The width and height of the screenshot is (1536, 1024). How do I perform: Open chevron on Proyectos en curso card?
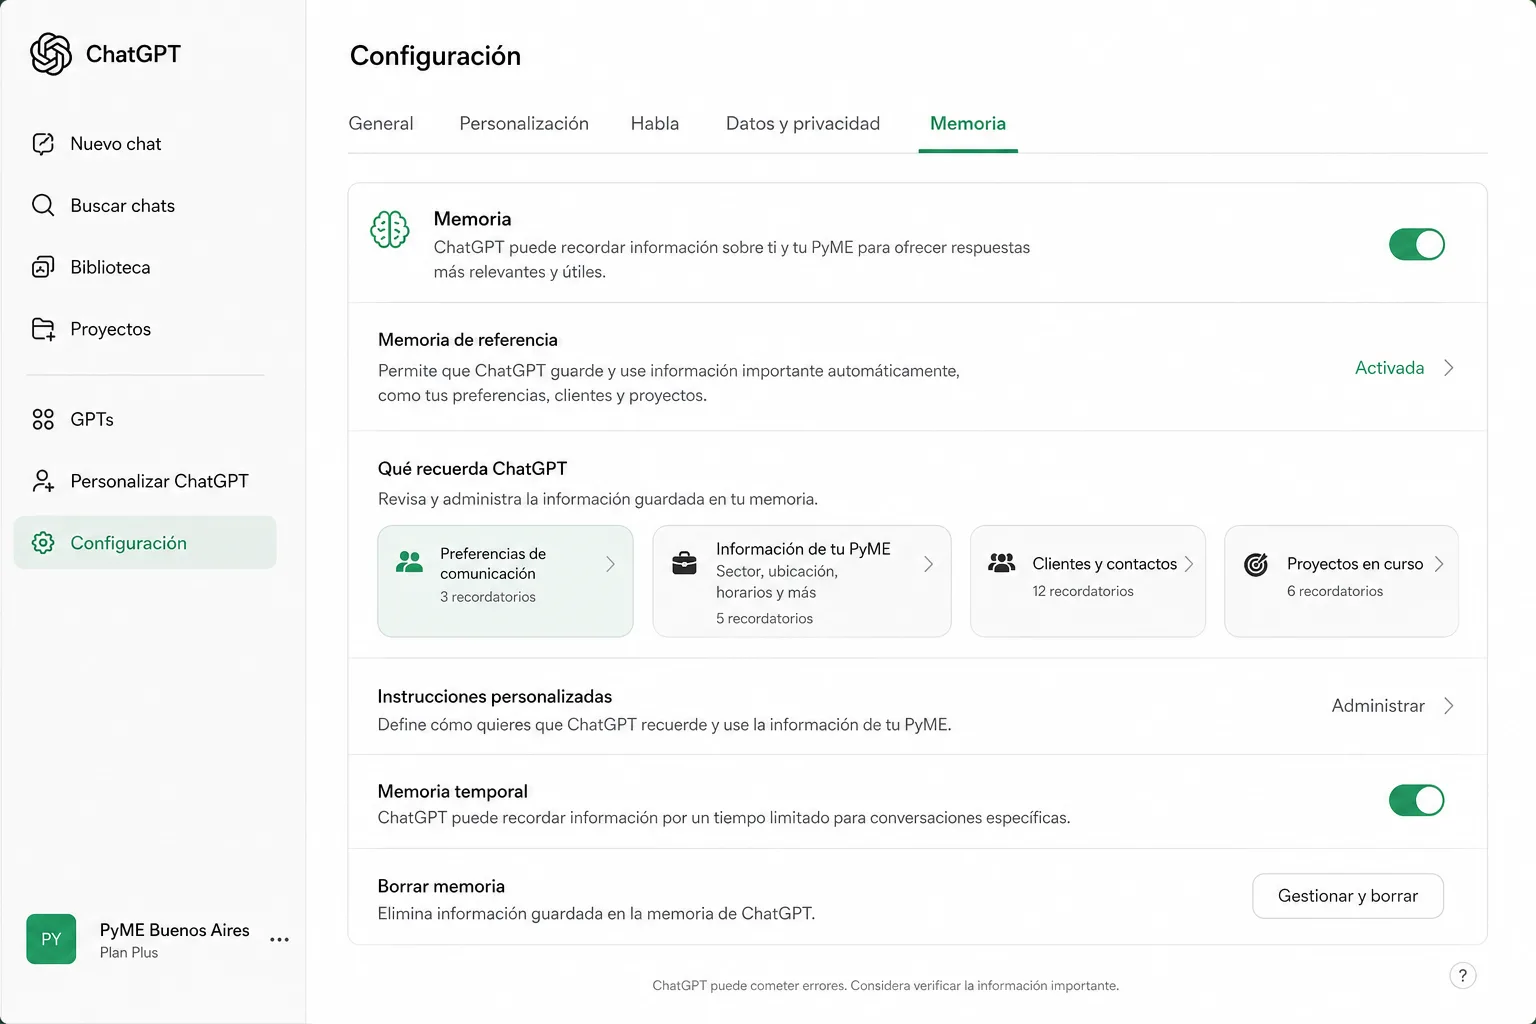1439,565
